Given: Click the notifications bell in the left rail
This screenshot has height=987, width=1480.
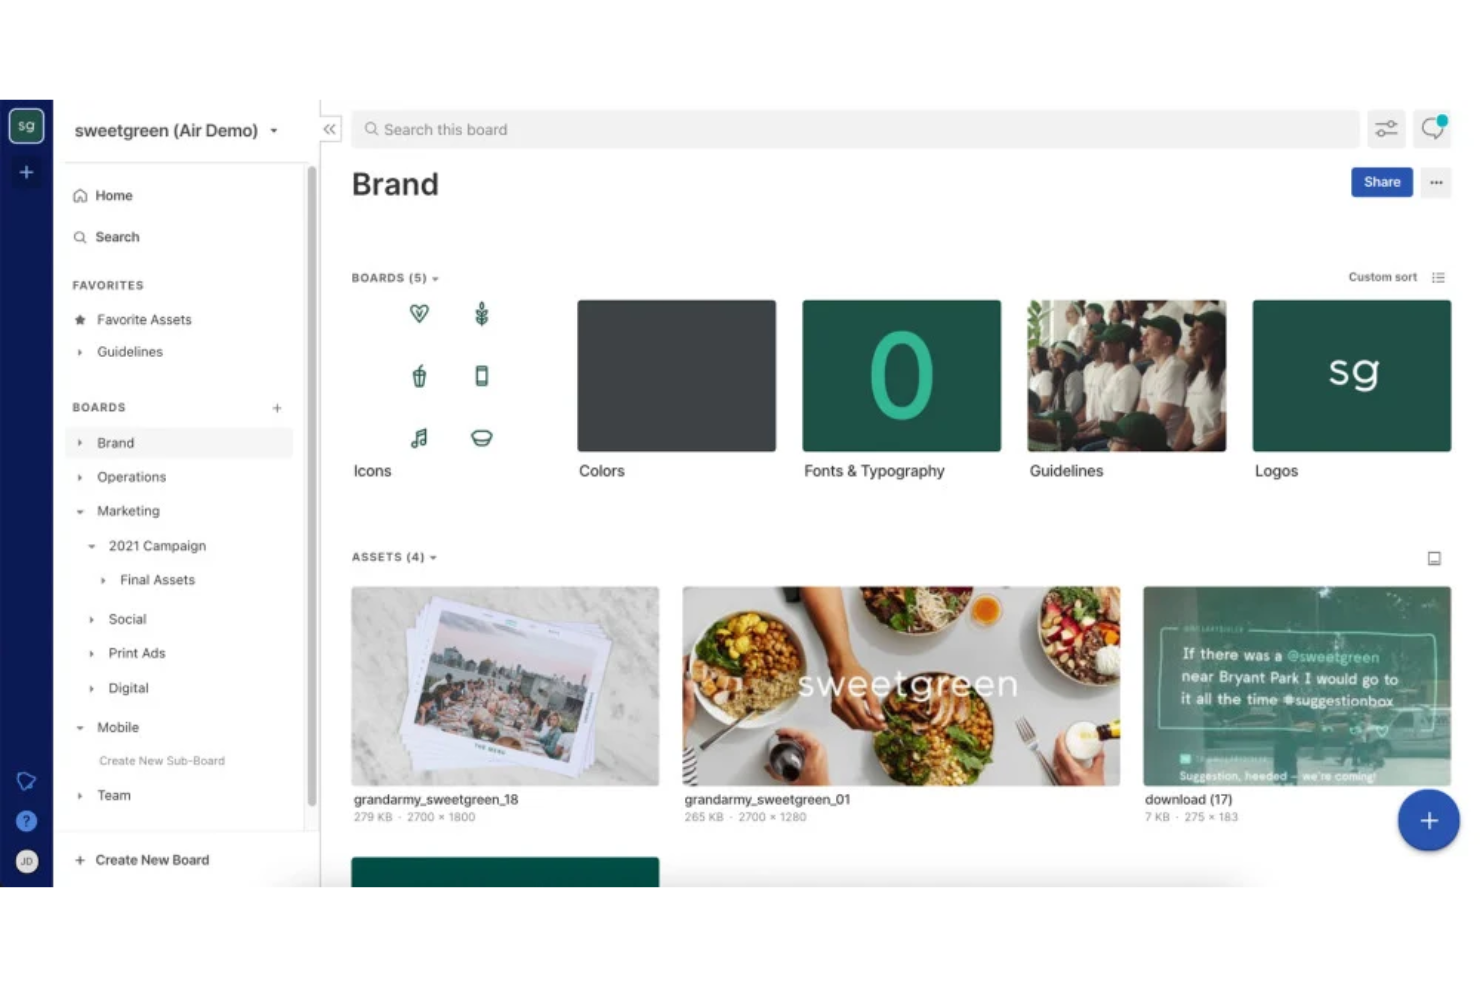Looking at the screenshot, I should [26, 781].
